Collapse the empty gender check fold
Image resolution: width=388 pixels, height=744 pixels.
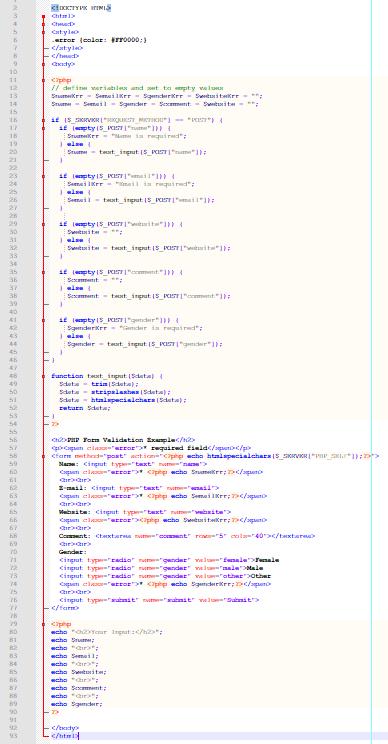[43, 320]
